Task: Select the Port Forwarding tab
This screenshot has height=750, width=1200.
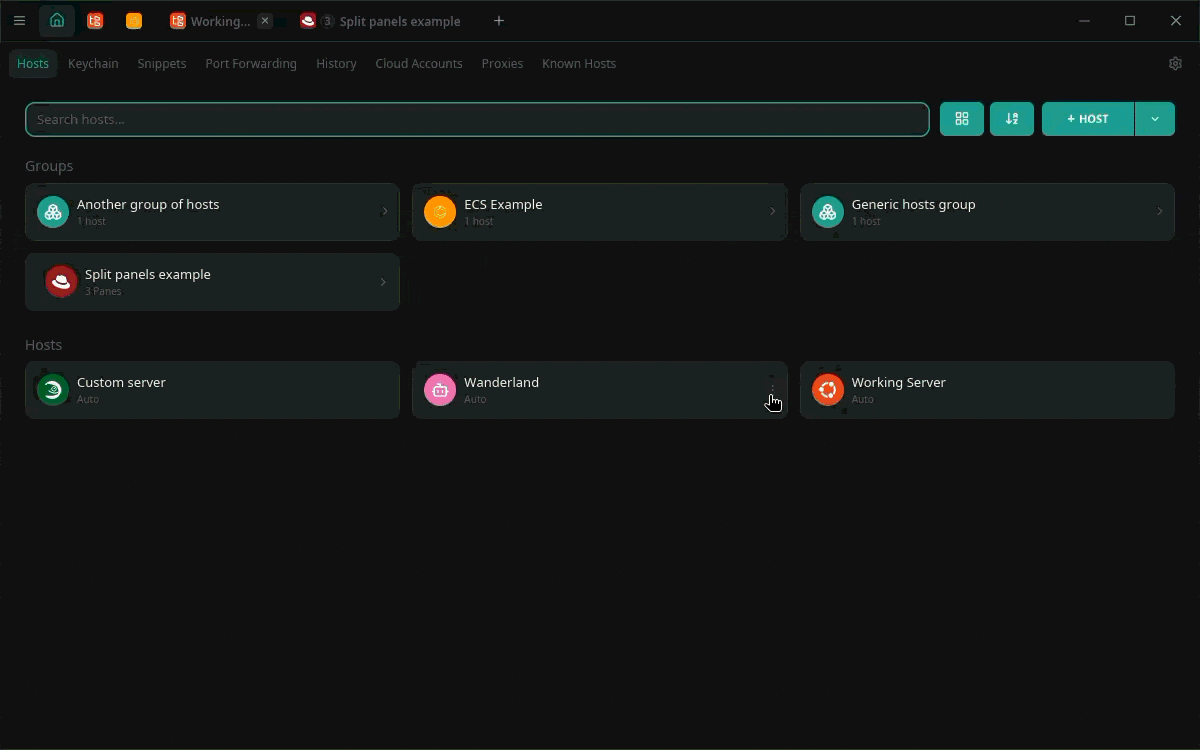Action: pos(251,63)
